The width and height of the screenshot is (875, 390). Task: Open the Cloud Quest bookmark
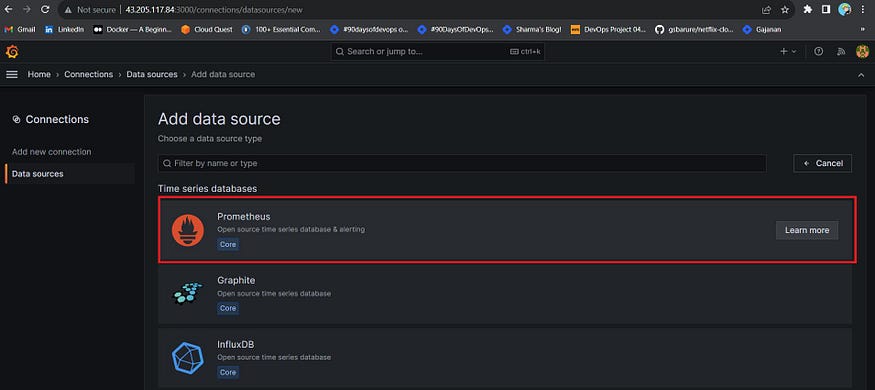pos(207,30)
